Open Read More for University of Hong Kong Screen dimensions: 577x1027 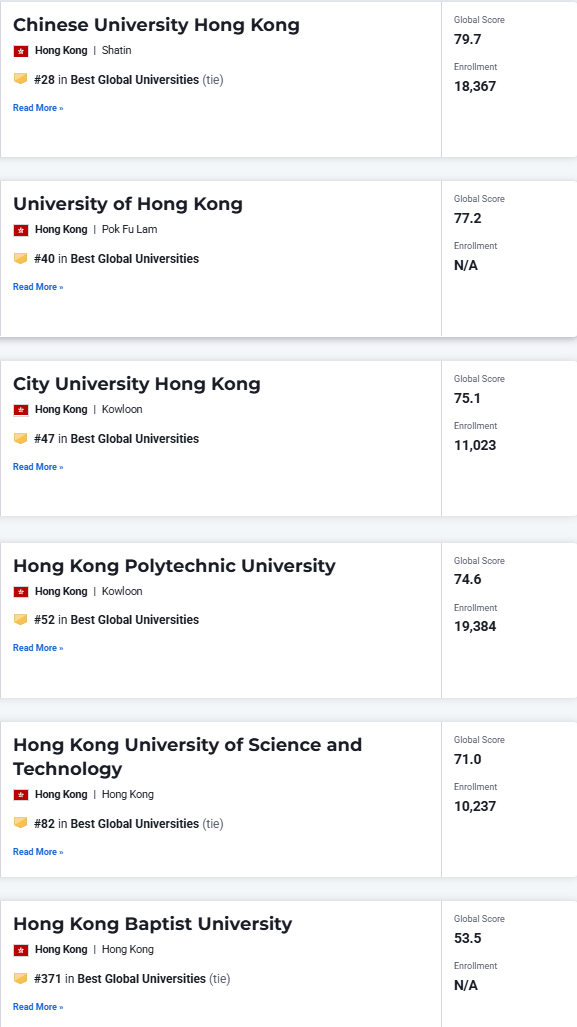pos(38,287)
